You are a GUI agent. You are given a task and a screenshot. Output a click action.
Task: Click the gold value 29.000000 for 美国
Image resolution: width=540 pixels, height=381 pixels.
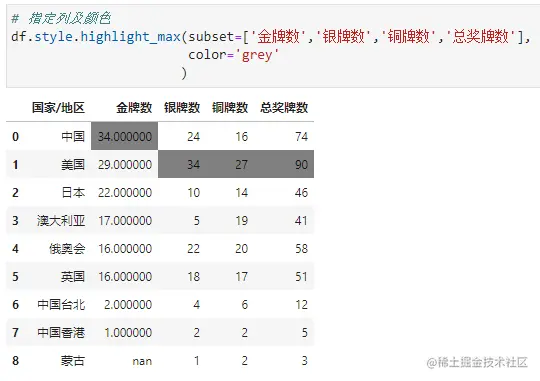[x=125, y=164]
